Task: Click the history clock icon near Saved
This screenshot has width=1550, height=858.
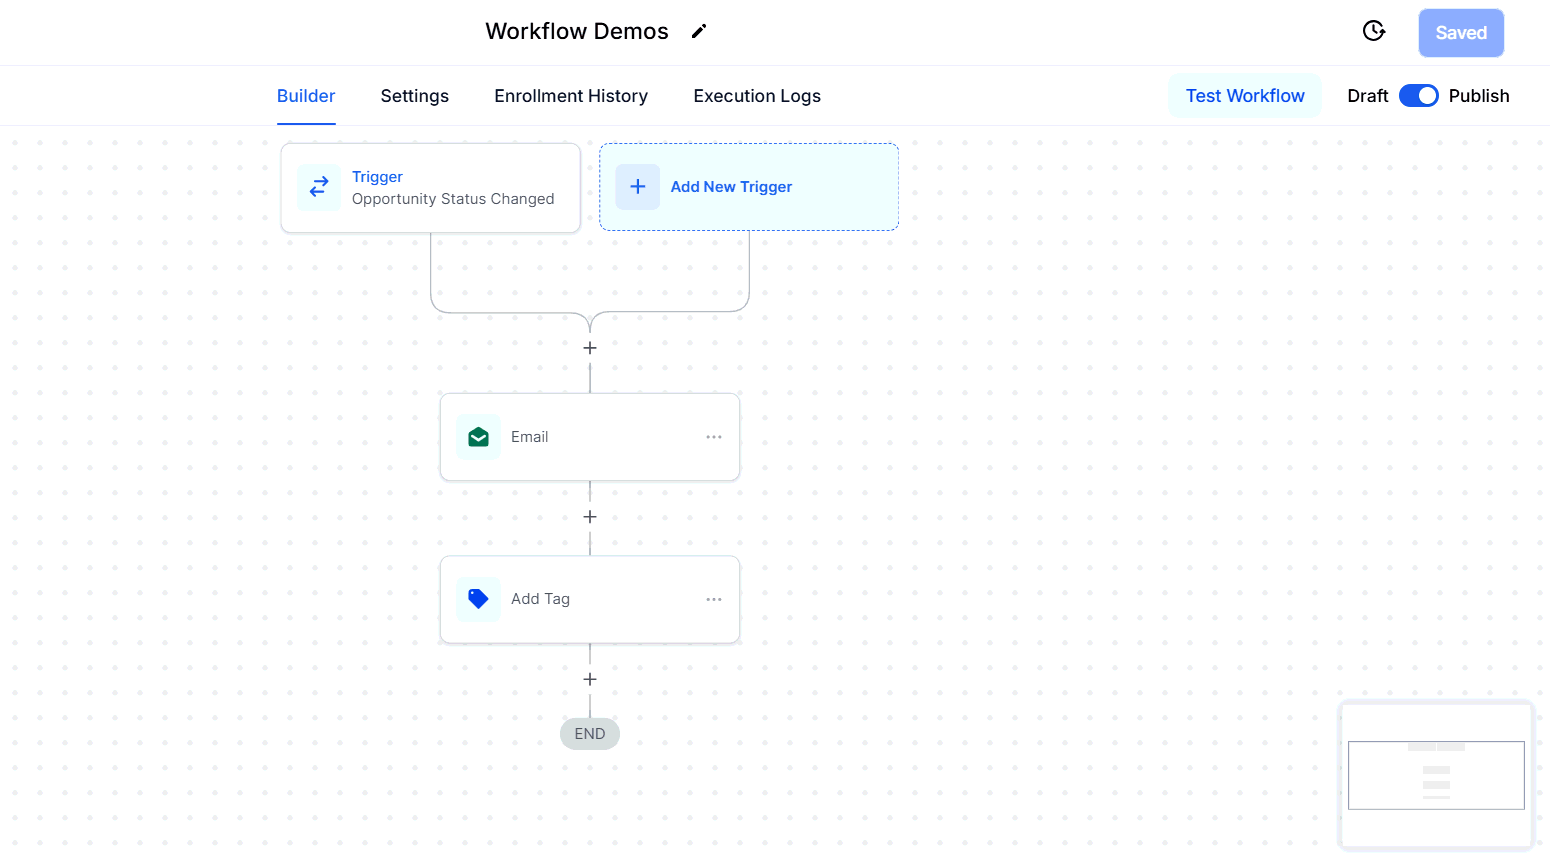Action: (1373, 31)
